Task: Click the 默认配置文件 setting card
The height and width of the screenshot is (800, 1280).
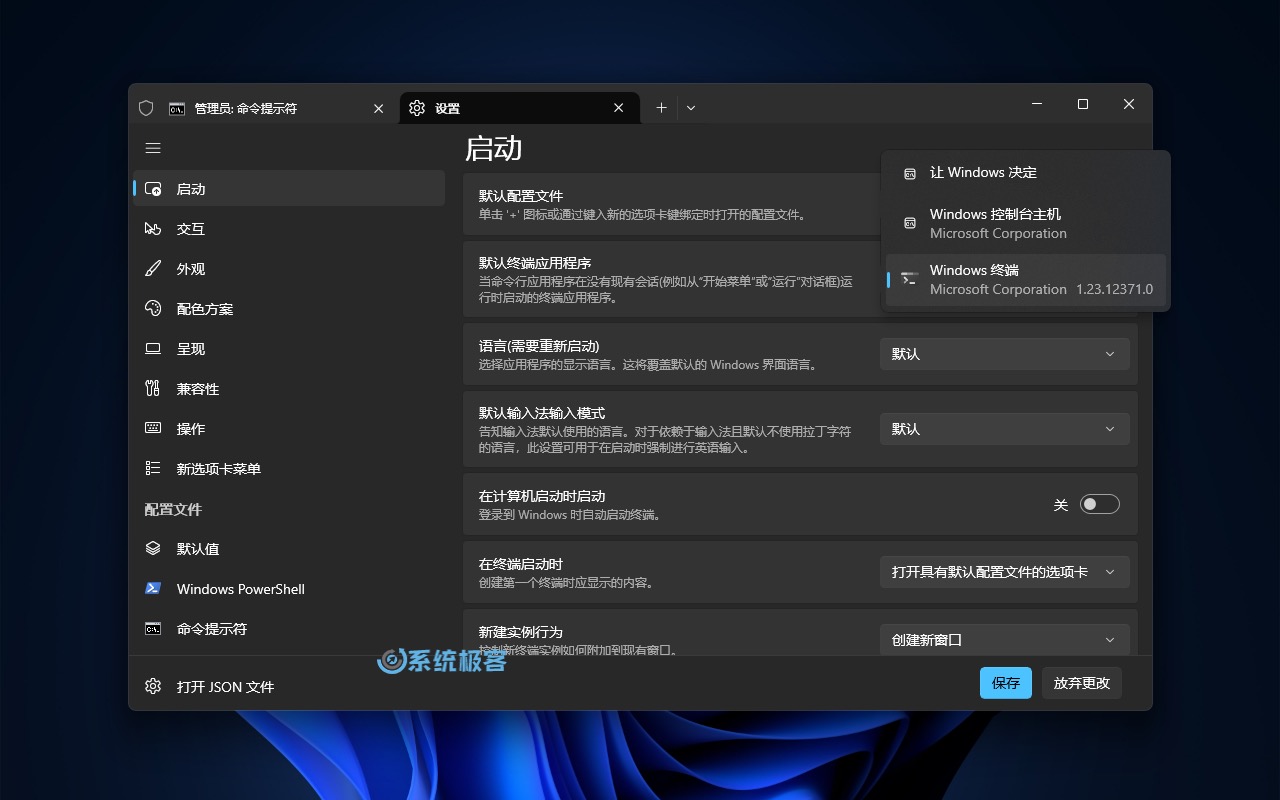Action: pyautogui.click(x=672, y=204)
